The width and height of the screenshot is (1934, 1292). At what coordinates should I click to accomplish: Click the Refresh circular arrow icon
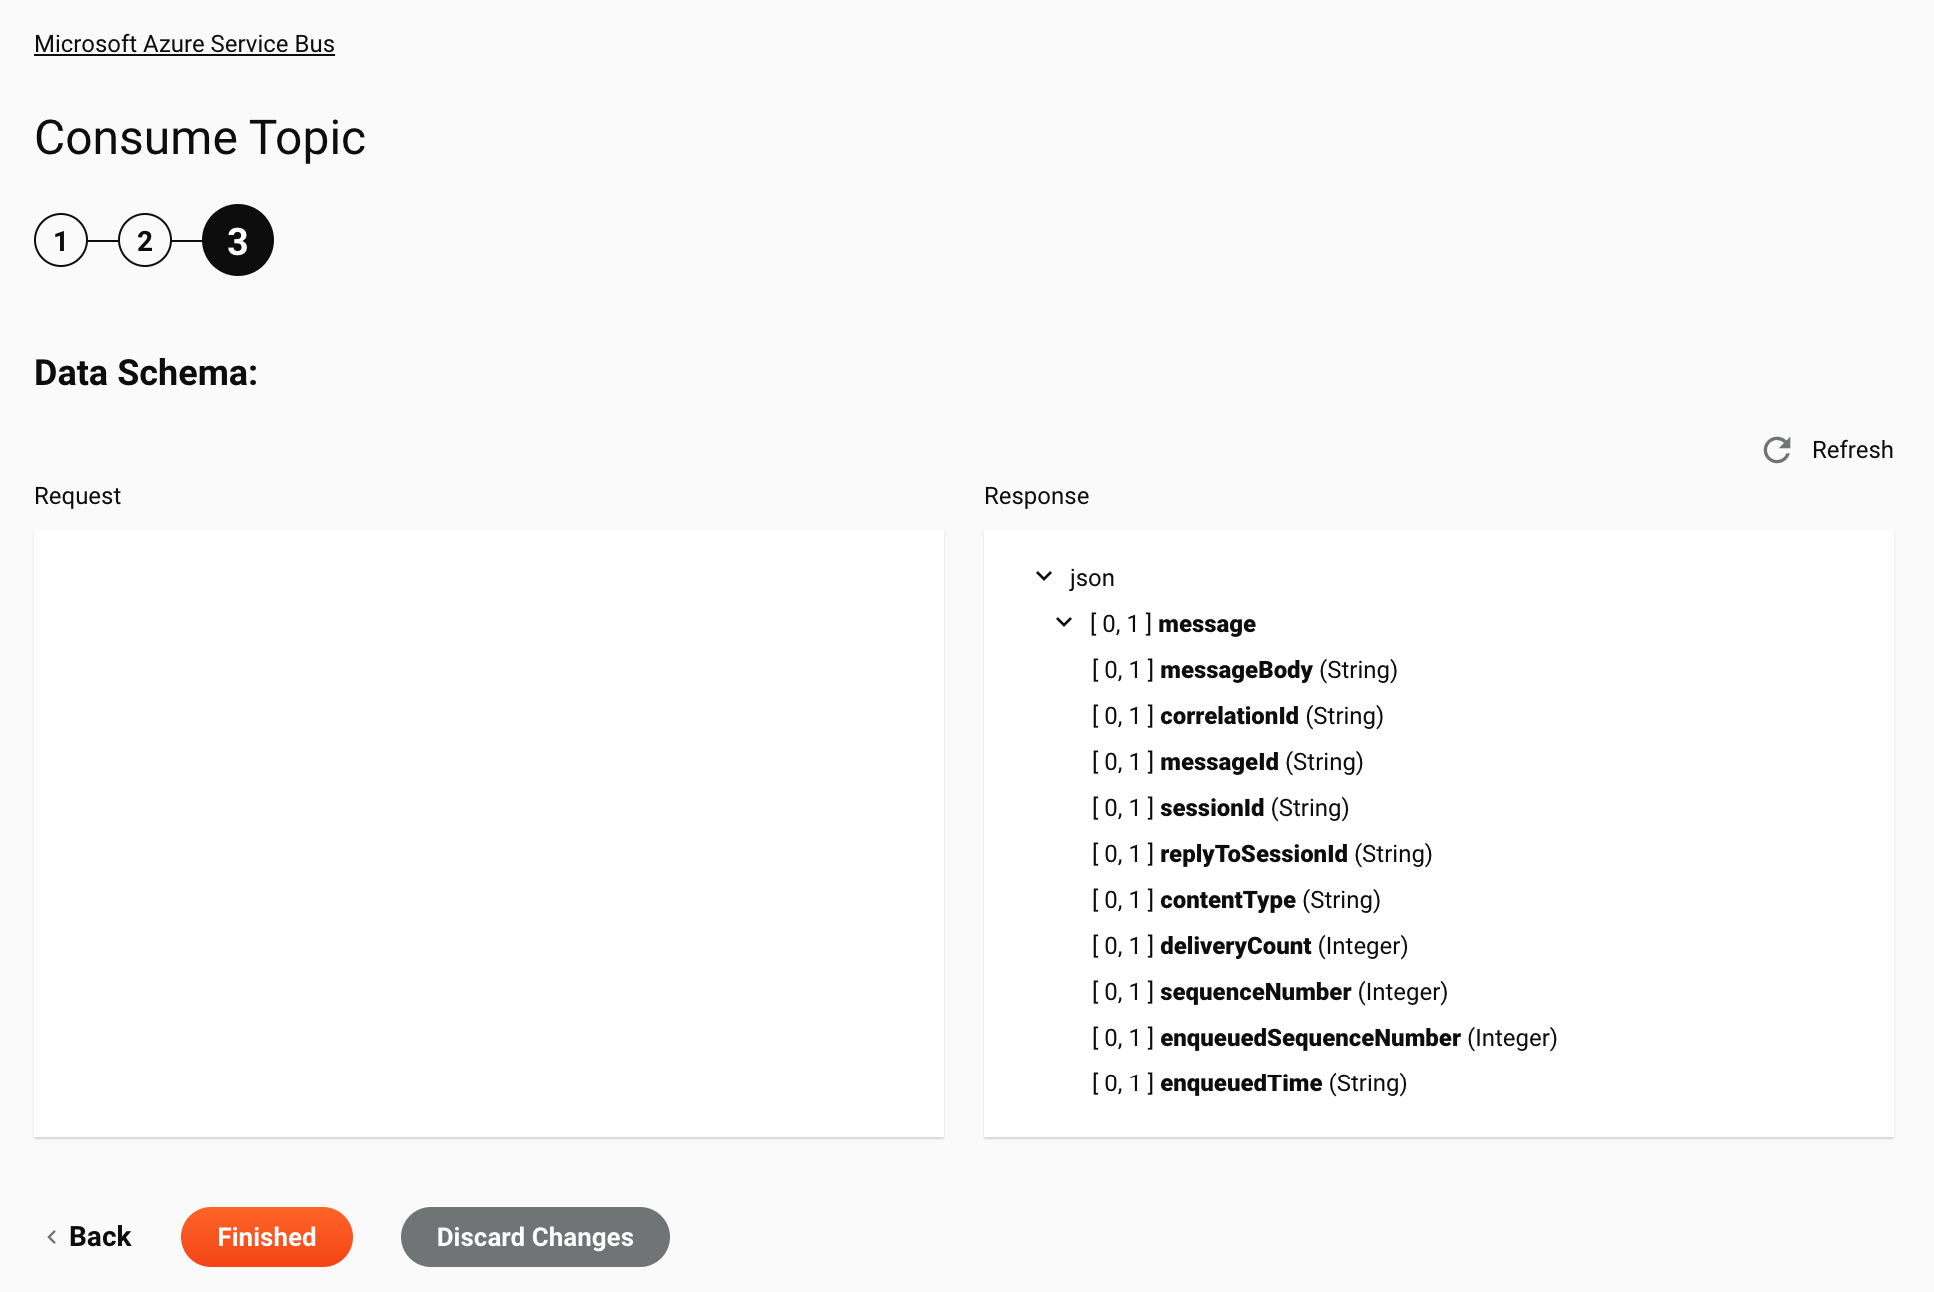point(1777,448)
